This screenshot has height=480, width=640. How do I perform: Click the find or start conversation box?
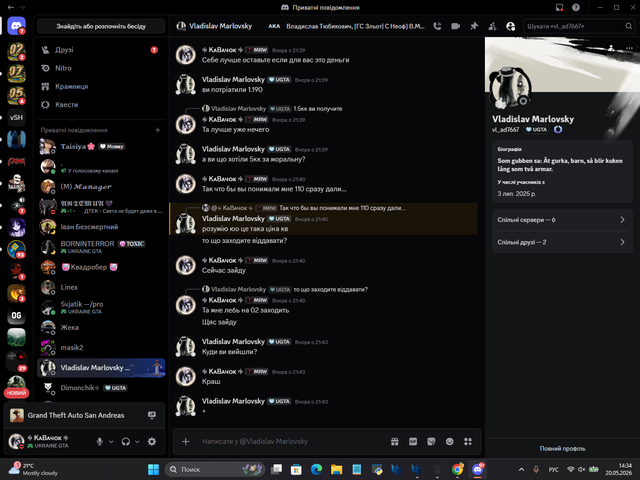tap(101, 26)
